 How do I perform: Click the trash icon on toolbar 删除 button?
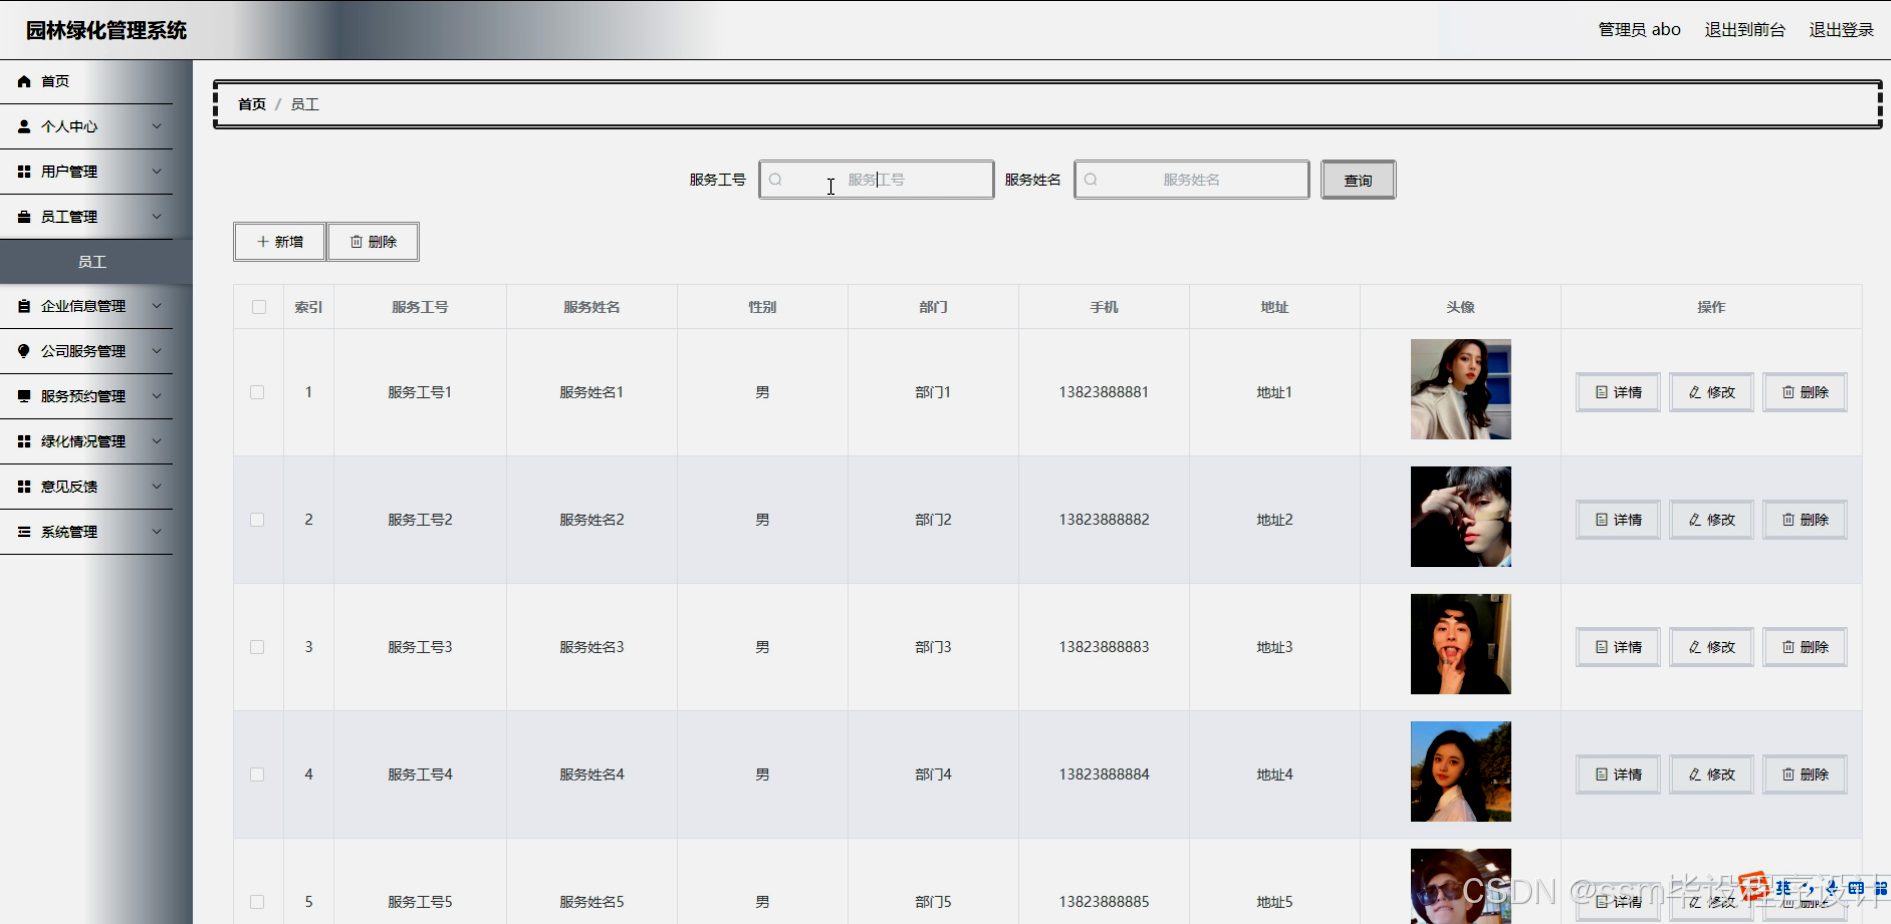(x=356, y=242)
